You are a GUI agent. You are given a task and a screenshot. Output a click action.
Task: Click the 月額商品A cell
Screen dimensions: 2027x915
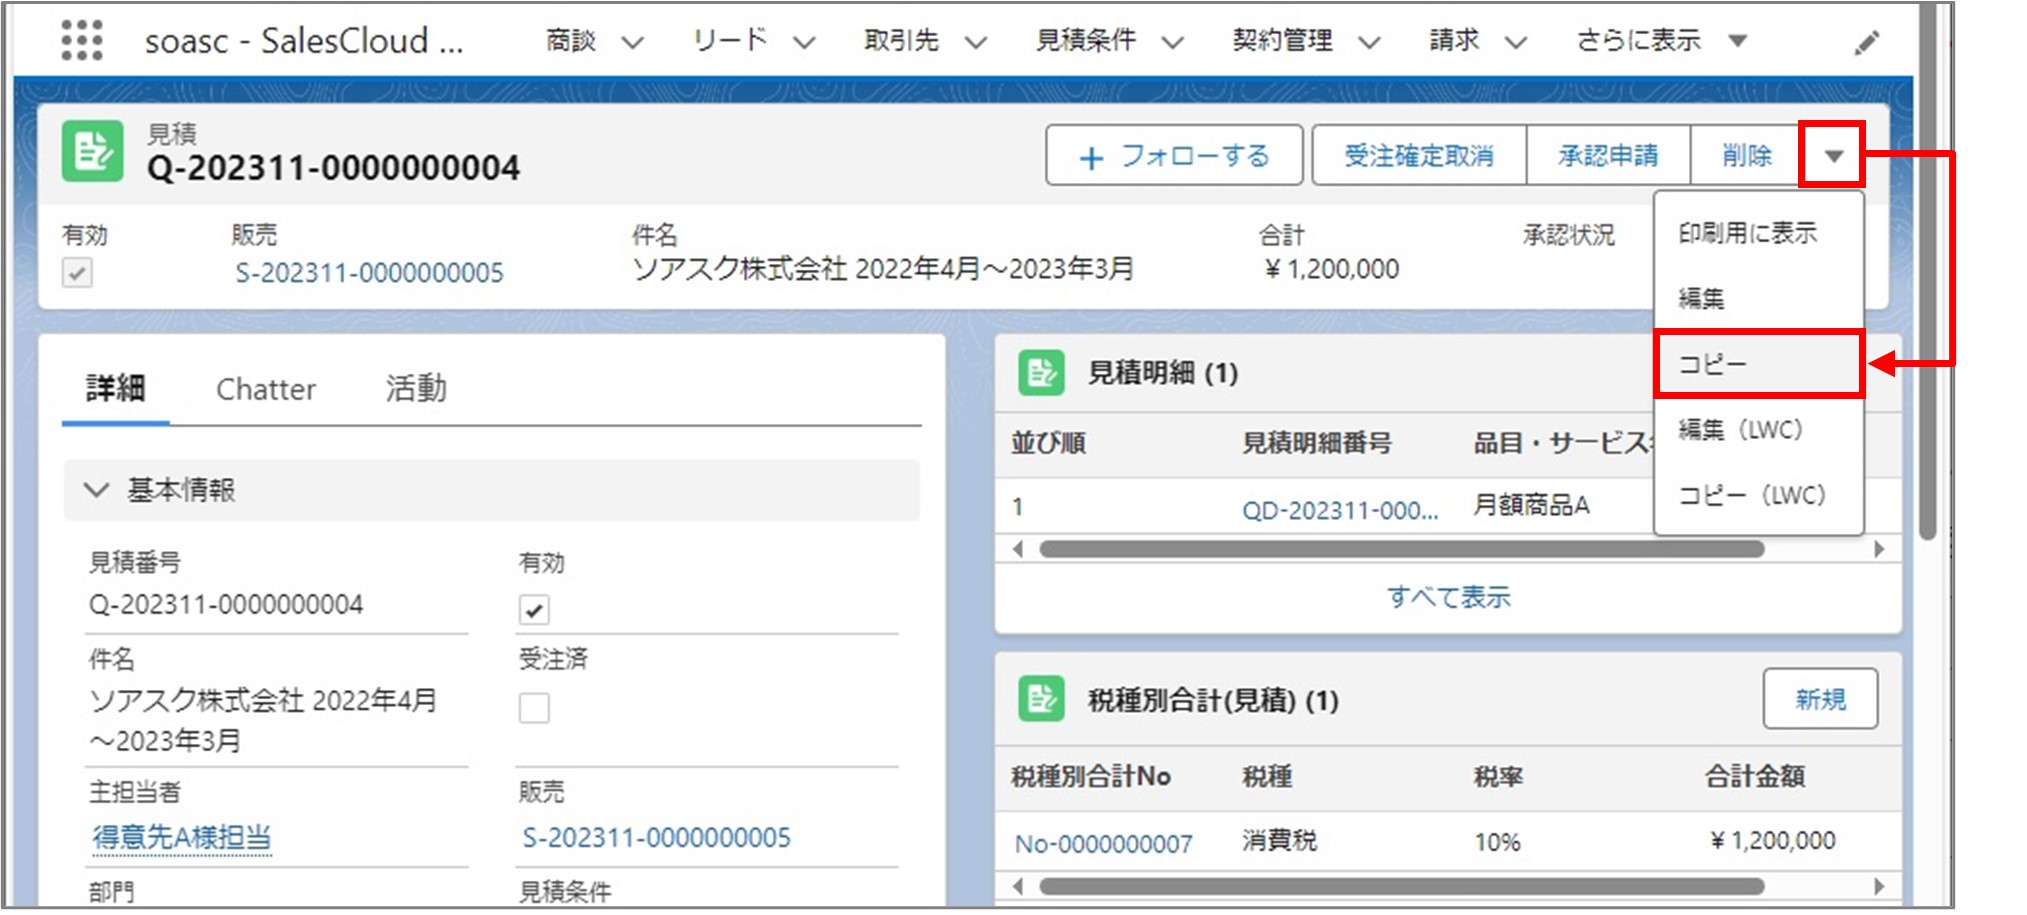pyautogui.click(x=1531, y=505)
